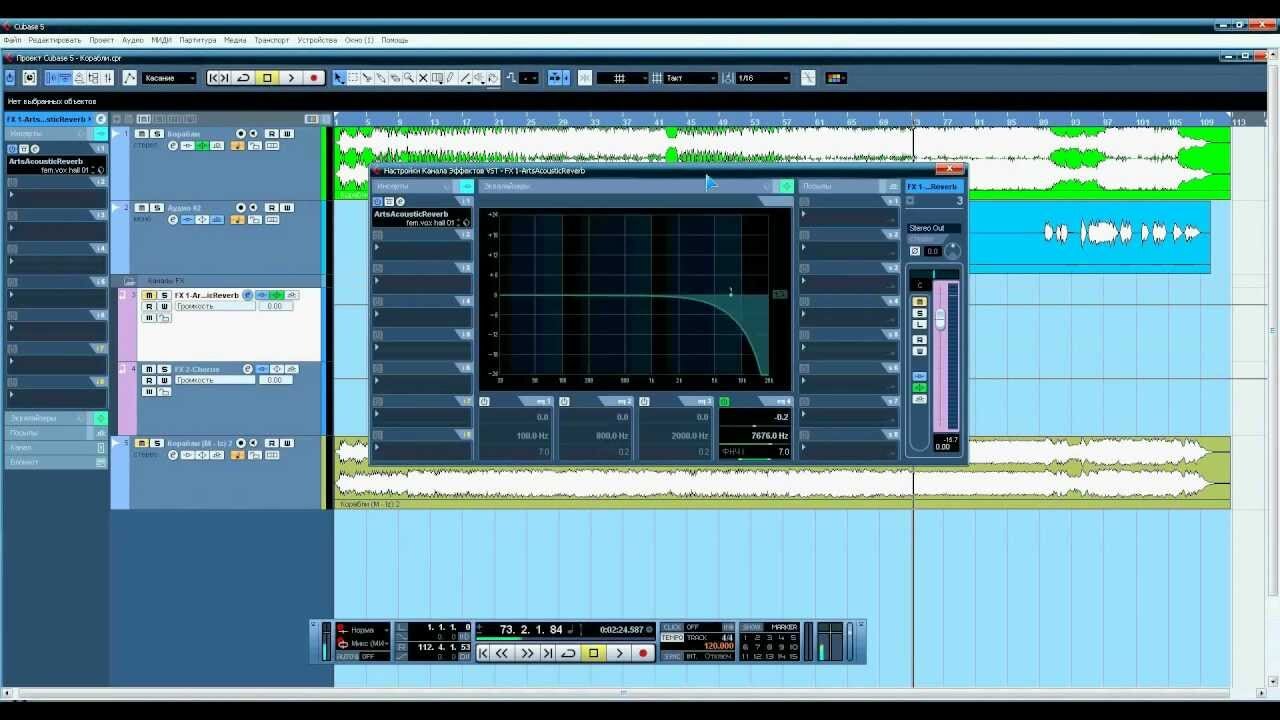Screen dimensions: 1280x720
Task: Open the Помощь menu
Action: [x=394, y=40]
